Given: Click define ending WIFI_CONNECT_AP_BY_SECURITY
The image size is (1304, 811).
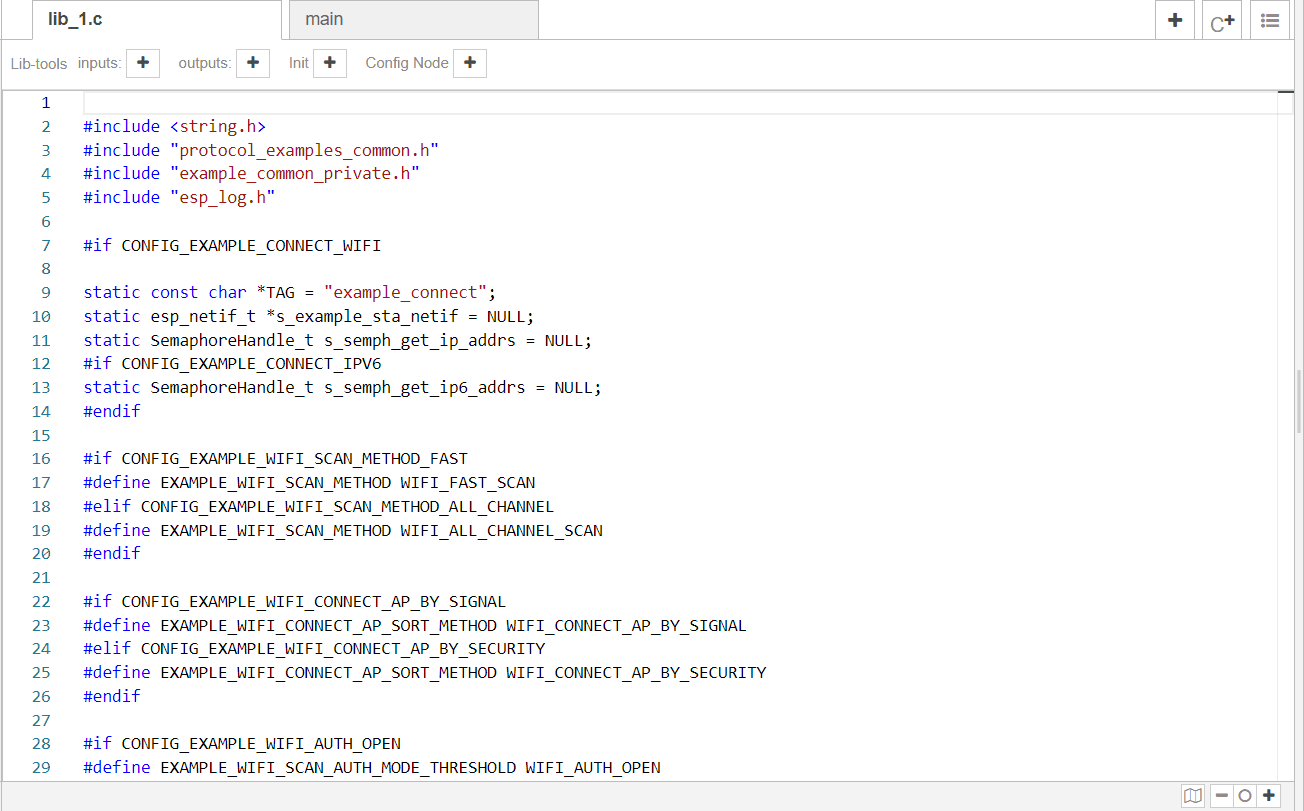Looking at the screenshot, I should 425,673.
